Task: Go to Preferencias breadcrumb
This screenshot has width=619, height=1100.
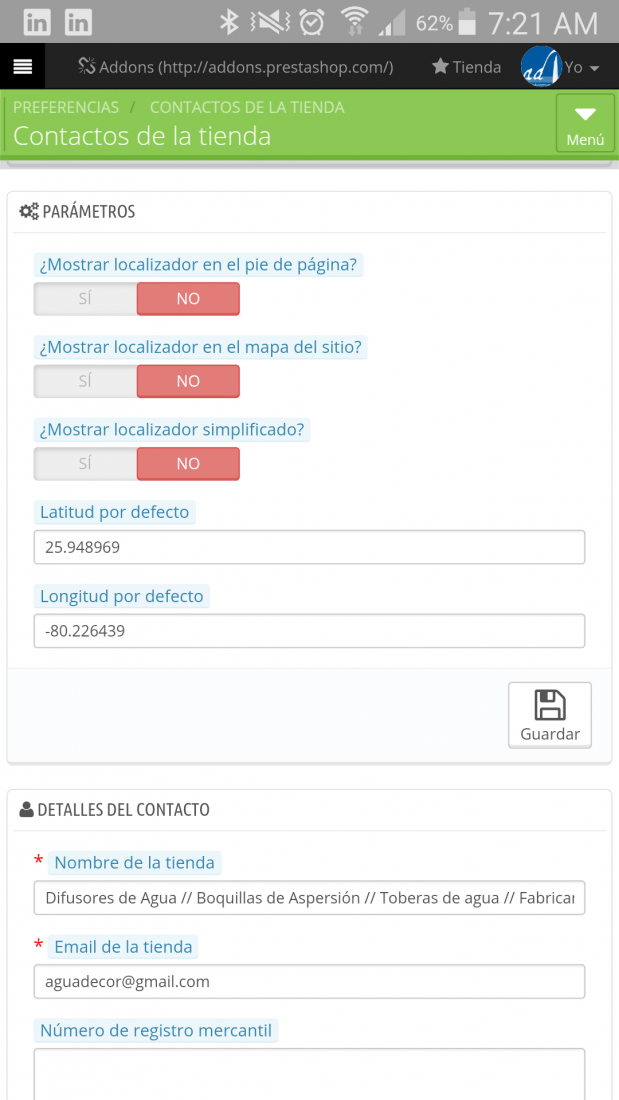Action: tap(66, 107)
